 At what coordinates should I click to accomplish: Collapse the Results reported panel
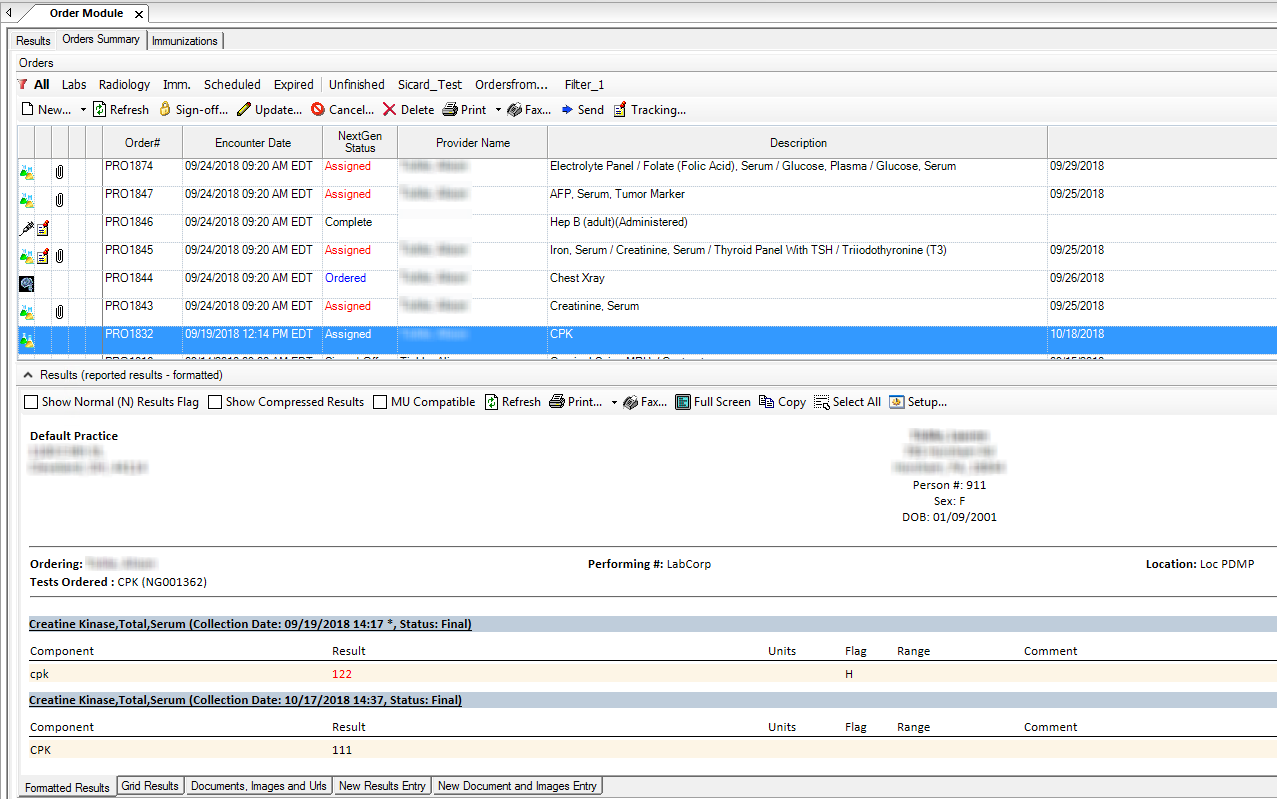tap(28, 375)
